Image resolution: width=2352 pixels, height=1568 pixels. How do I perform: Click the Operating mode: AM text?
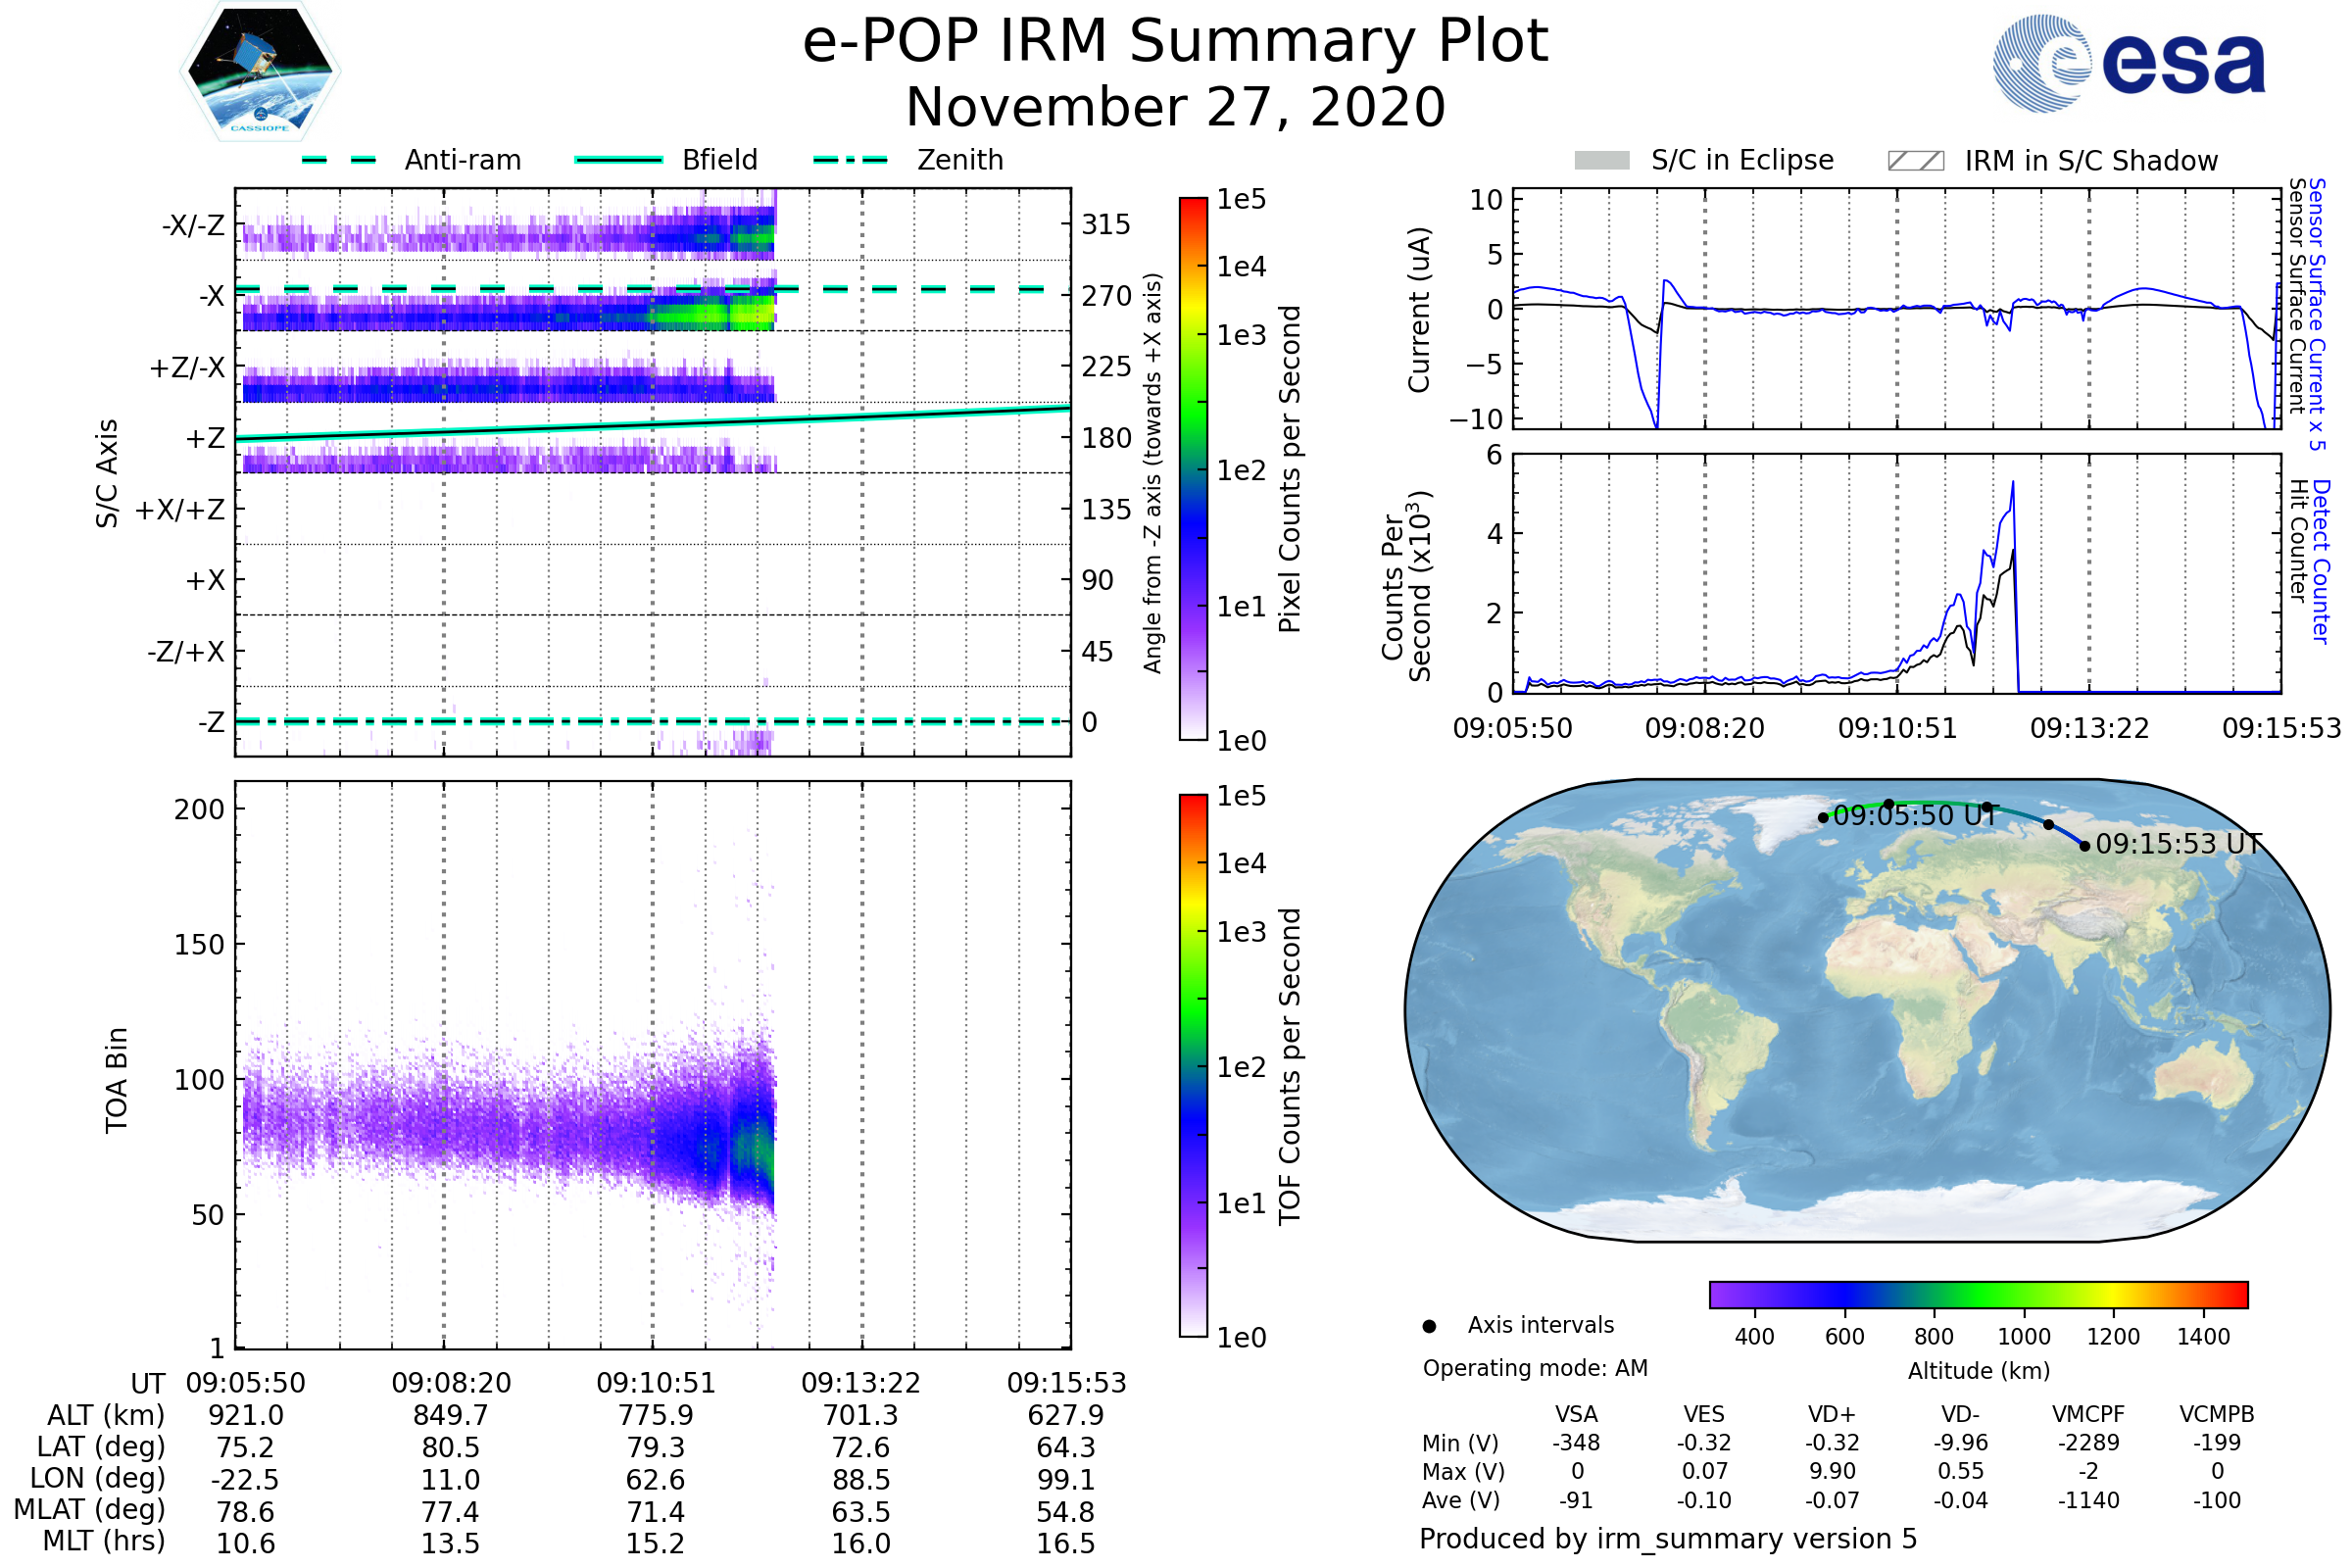(x=1535, y=1368)
